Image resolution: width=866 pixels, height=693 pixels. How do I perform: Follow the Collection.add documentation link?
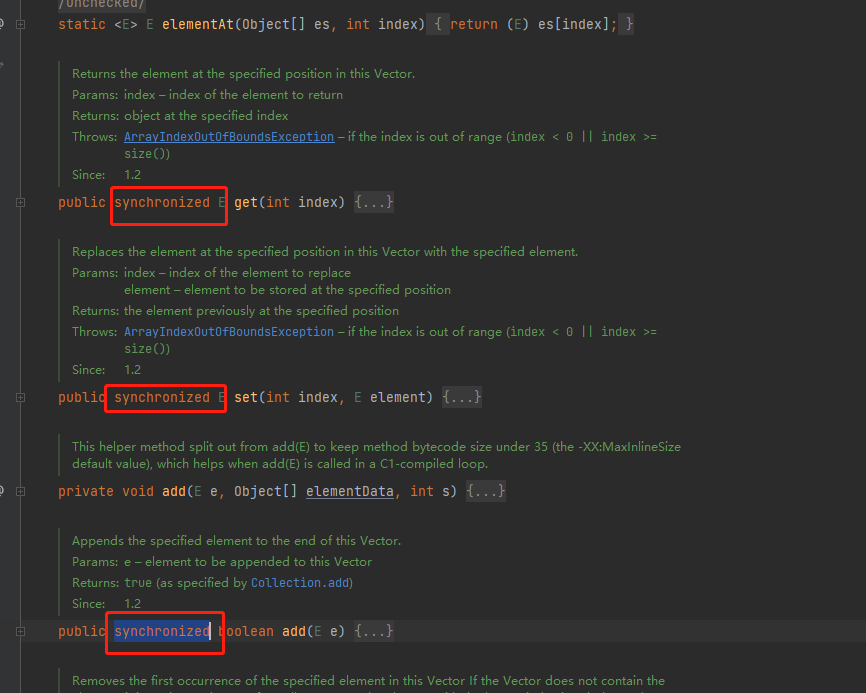[x=301, y=583]
